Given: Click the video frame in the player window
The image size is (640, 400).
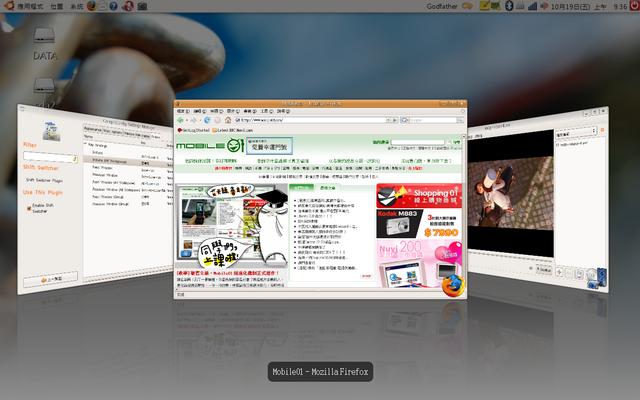Looking at the screenshot, I should (x=510, y=194).
